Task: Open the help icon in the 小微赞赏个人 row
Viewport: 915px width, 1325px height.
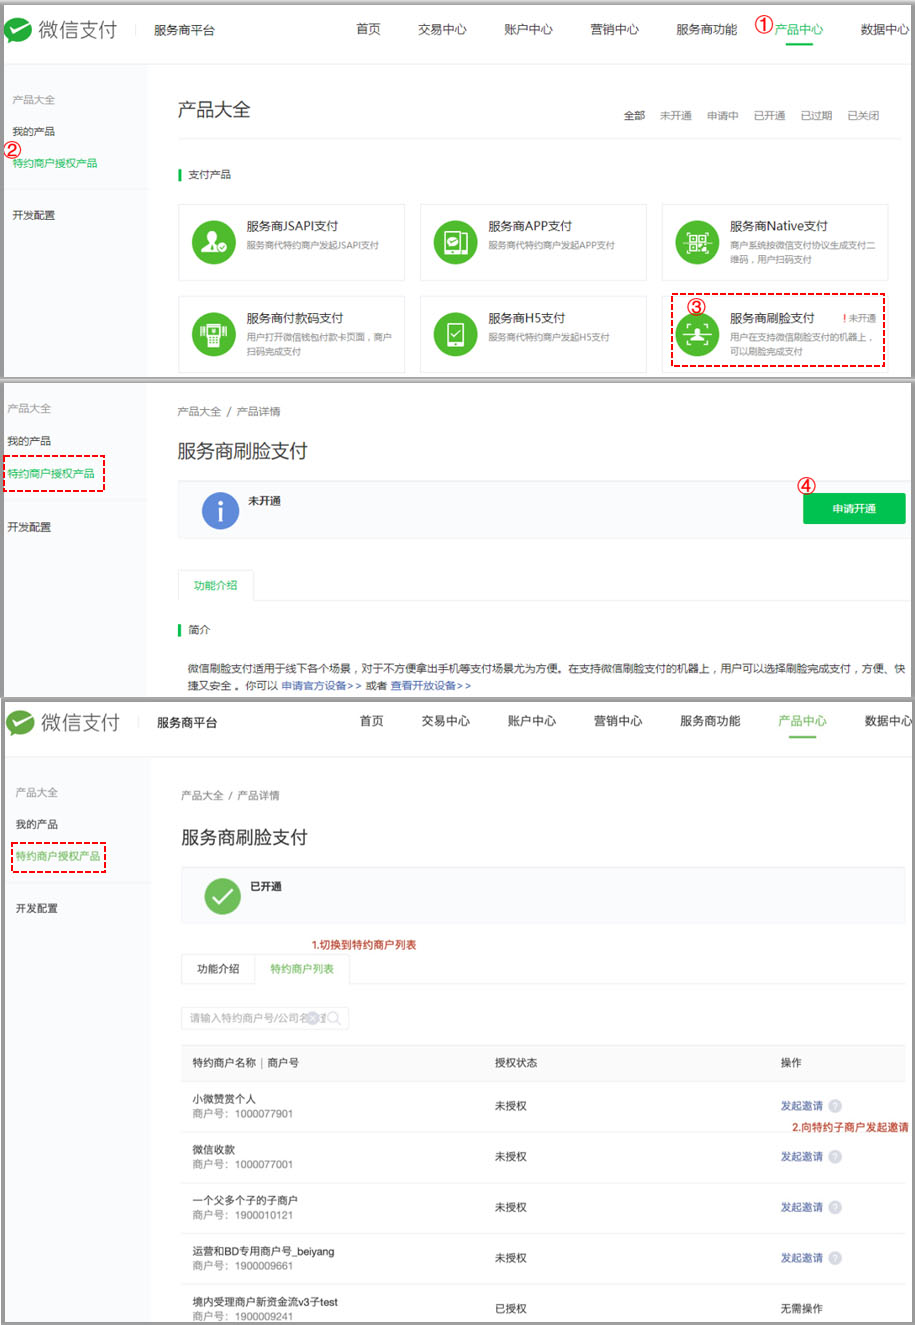Action: point(835,1106)
